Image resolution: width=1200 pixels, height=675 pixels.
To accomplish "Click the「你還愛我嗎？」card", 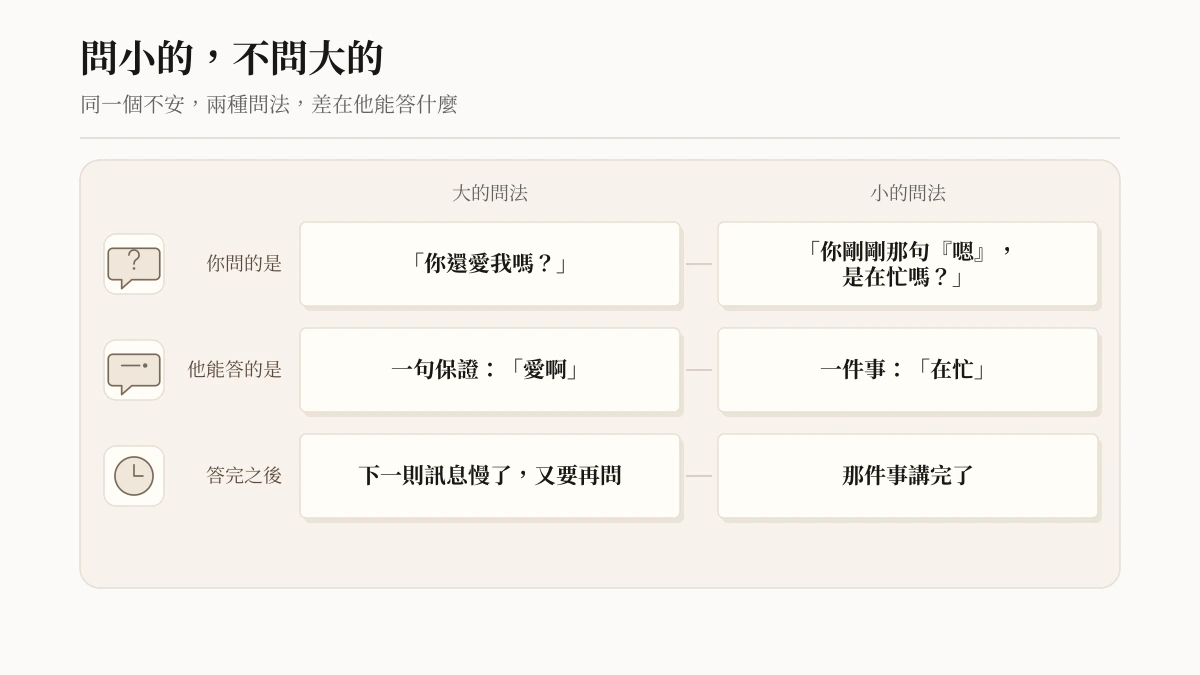I will [x=490, y=264].
